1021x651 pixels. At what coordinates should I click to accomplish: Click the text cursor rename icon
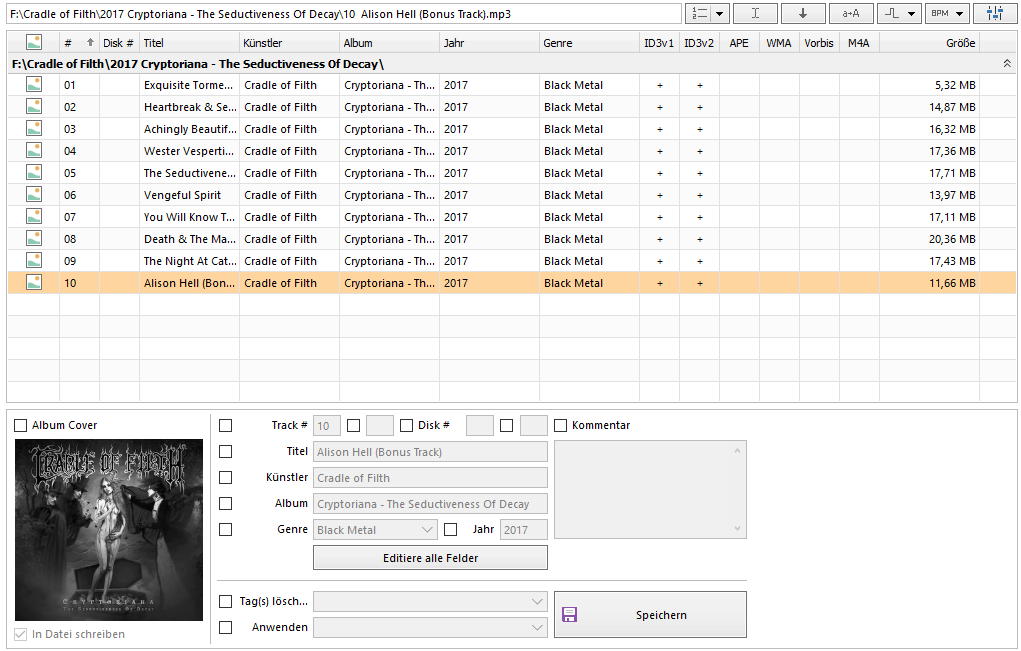[755, 13]
